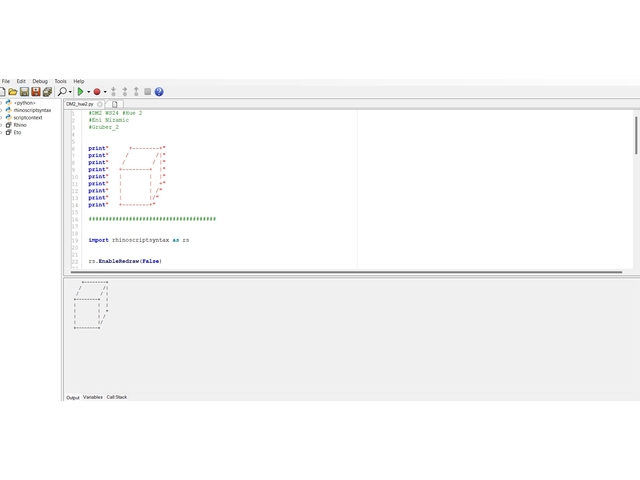This screenshot has width=640, height=480.
Task: Toggle breakpoint with the red circle icon
Action: (97, 92)
